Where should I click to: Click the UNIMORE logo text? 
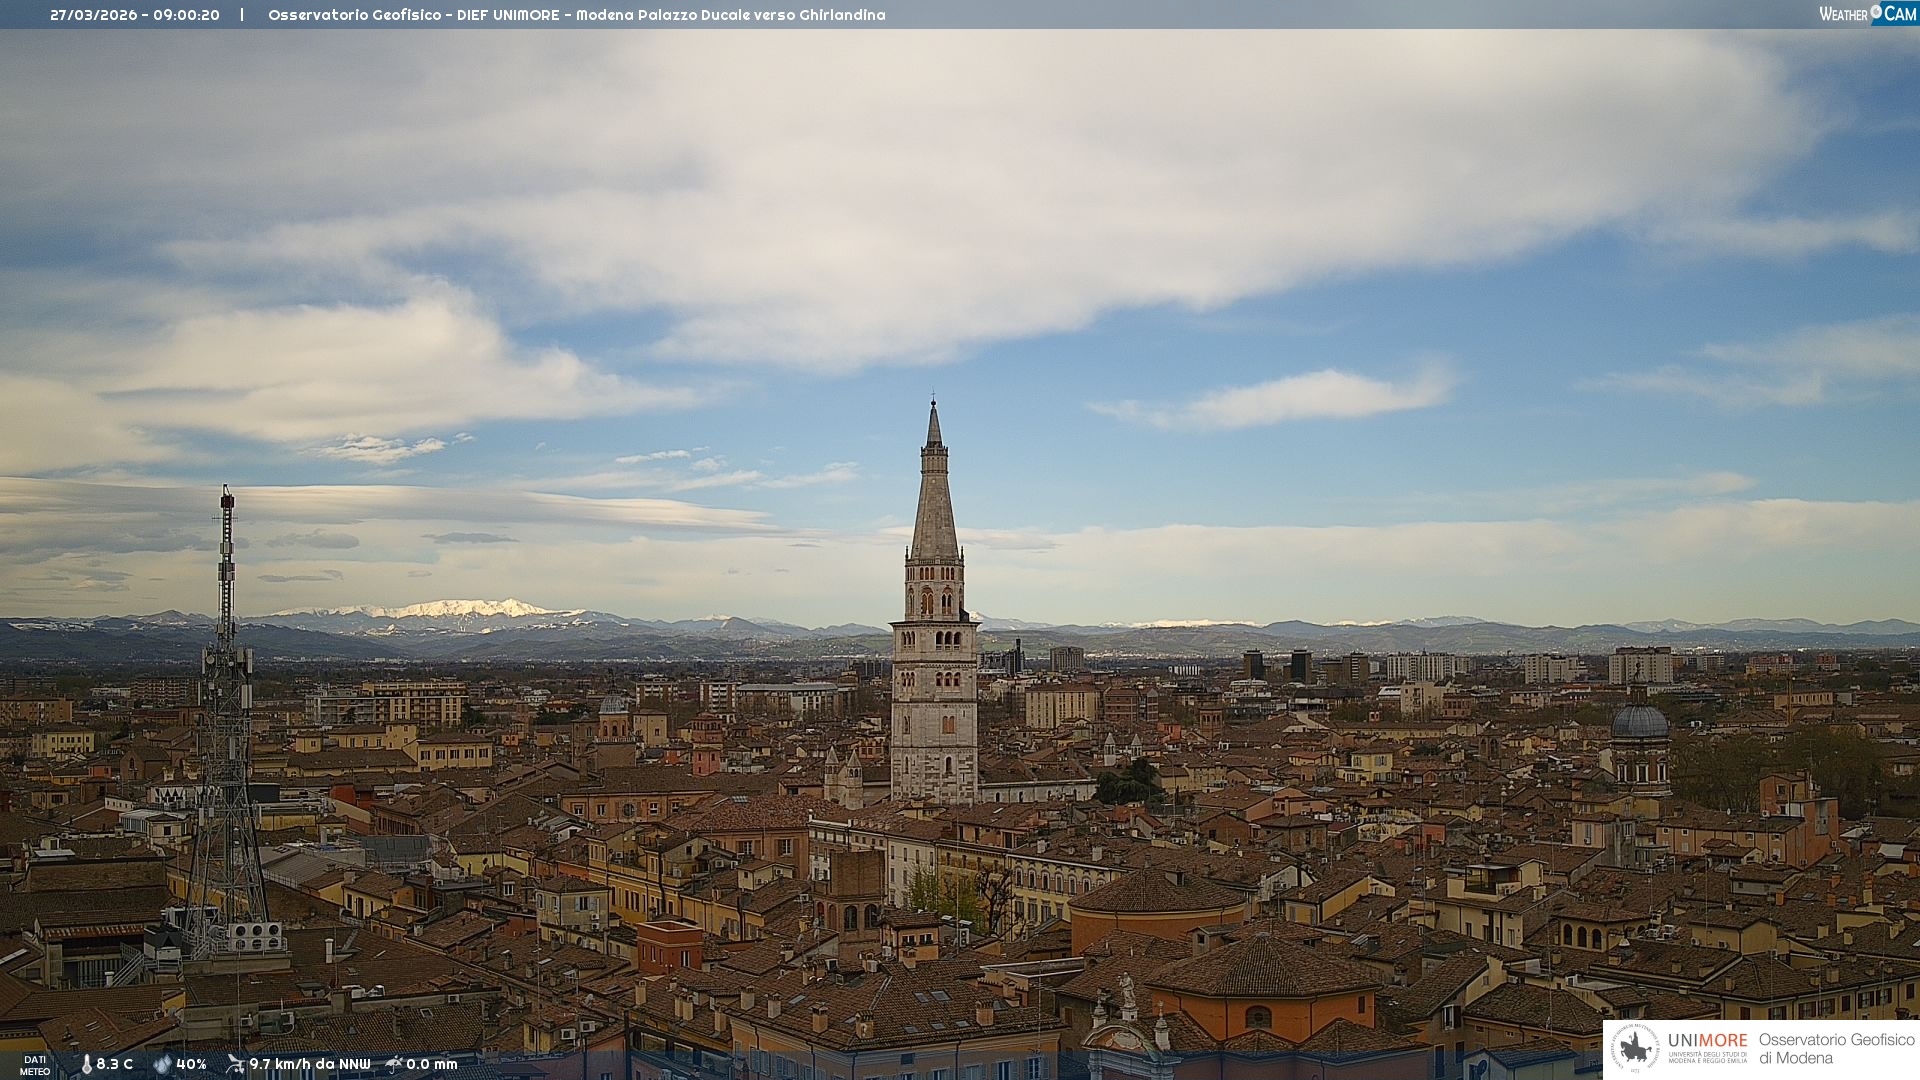coord(1707,1041)
